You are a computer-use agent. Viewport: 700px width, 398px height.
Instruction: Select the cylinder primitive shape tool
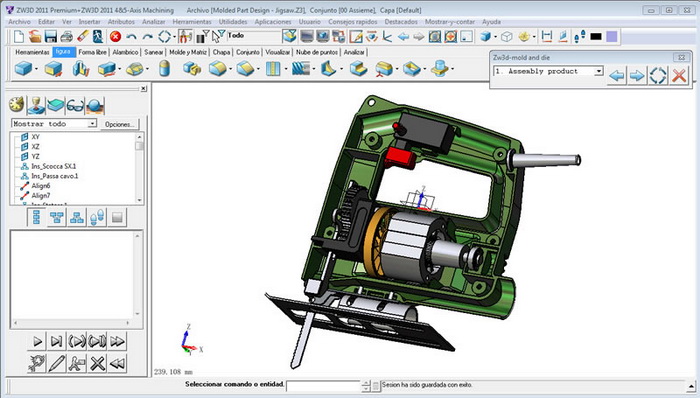[x=164, y=69]
